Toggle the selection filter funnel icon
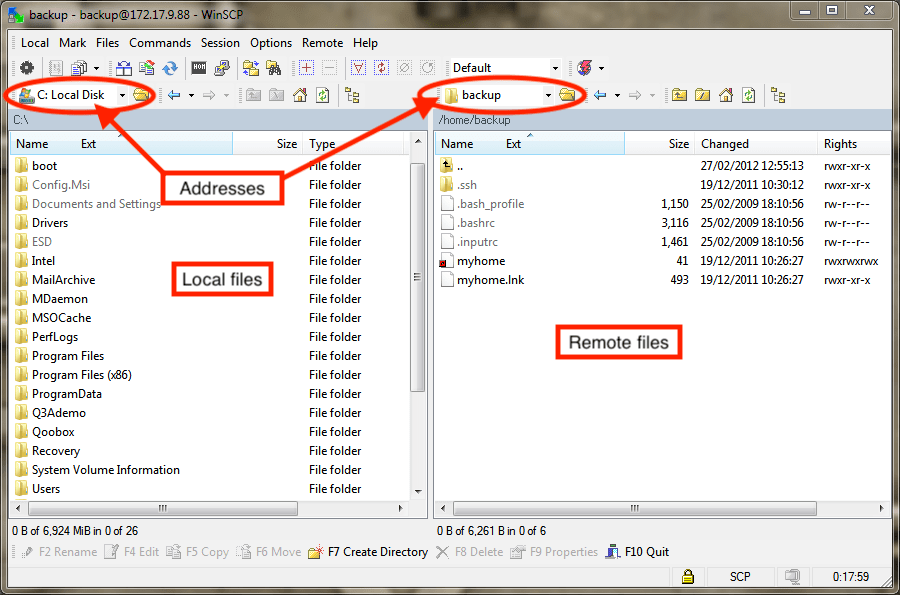 click(x=357, y=67)
